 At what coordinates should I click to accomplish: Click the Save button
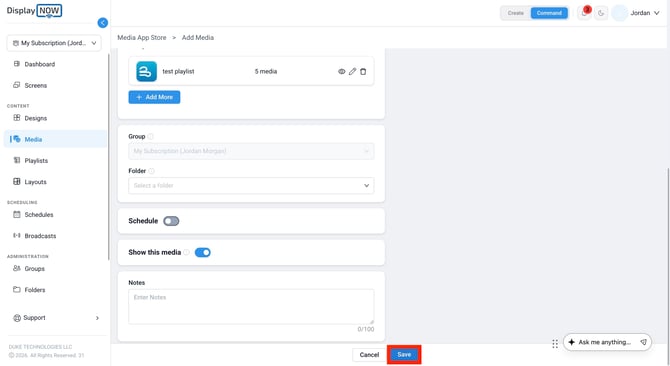[x=404, y=354]
